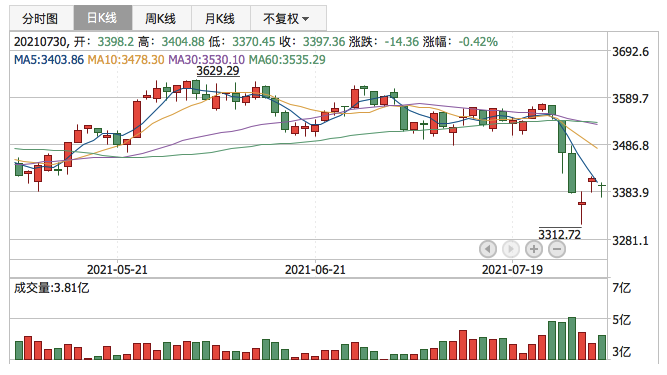Click the MA5:3403.86 indicator label
Image resolution: width=667 pixels, height=375 pixels.
[49, 60]
